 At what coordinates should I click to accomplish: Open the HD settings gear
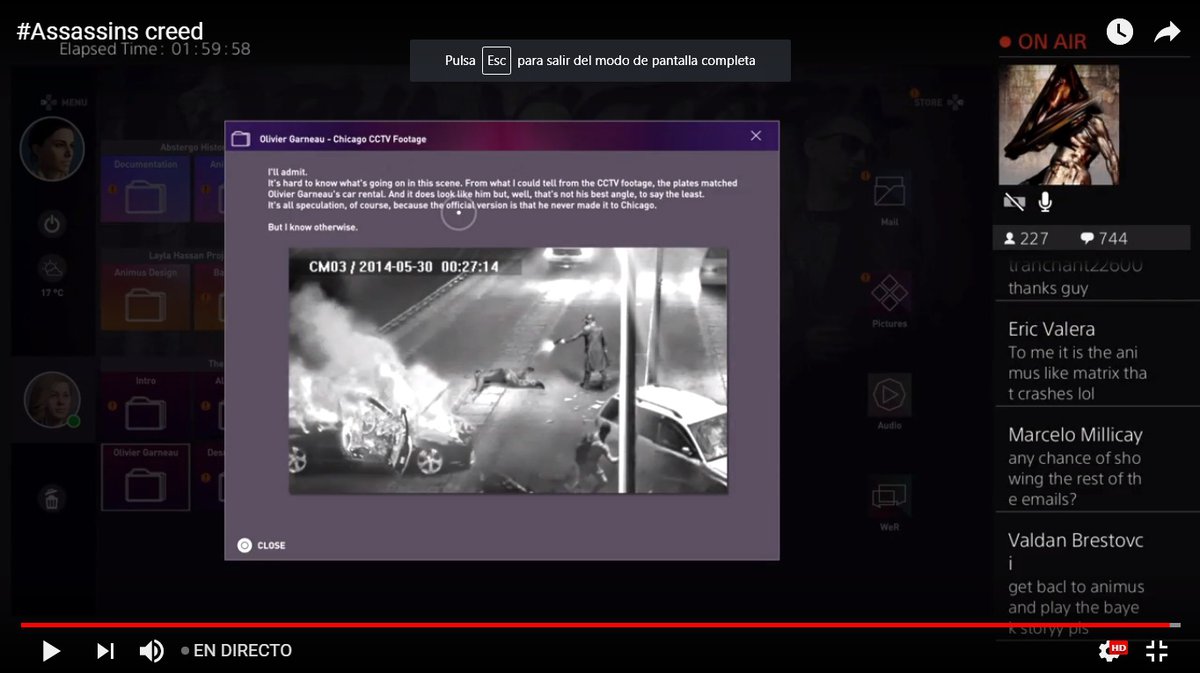pyautogui.click(x=1111, y=651)
